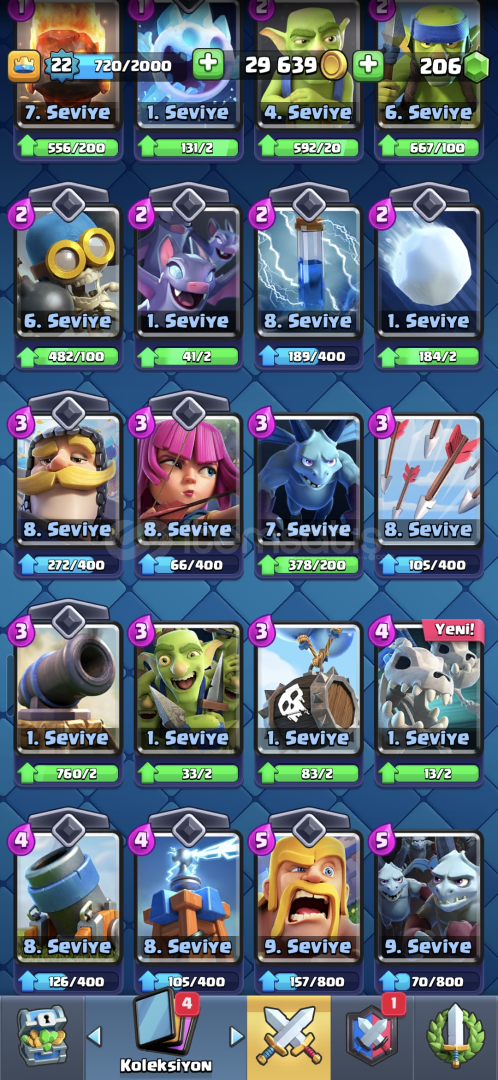
Task: Tap the Barbarians card at 9. Seviye
Action: 308,897
